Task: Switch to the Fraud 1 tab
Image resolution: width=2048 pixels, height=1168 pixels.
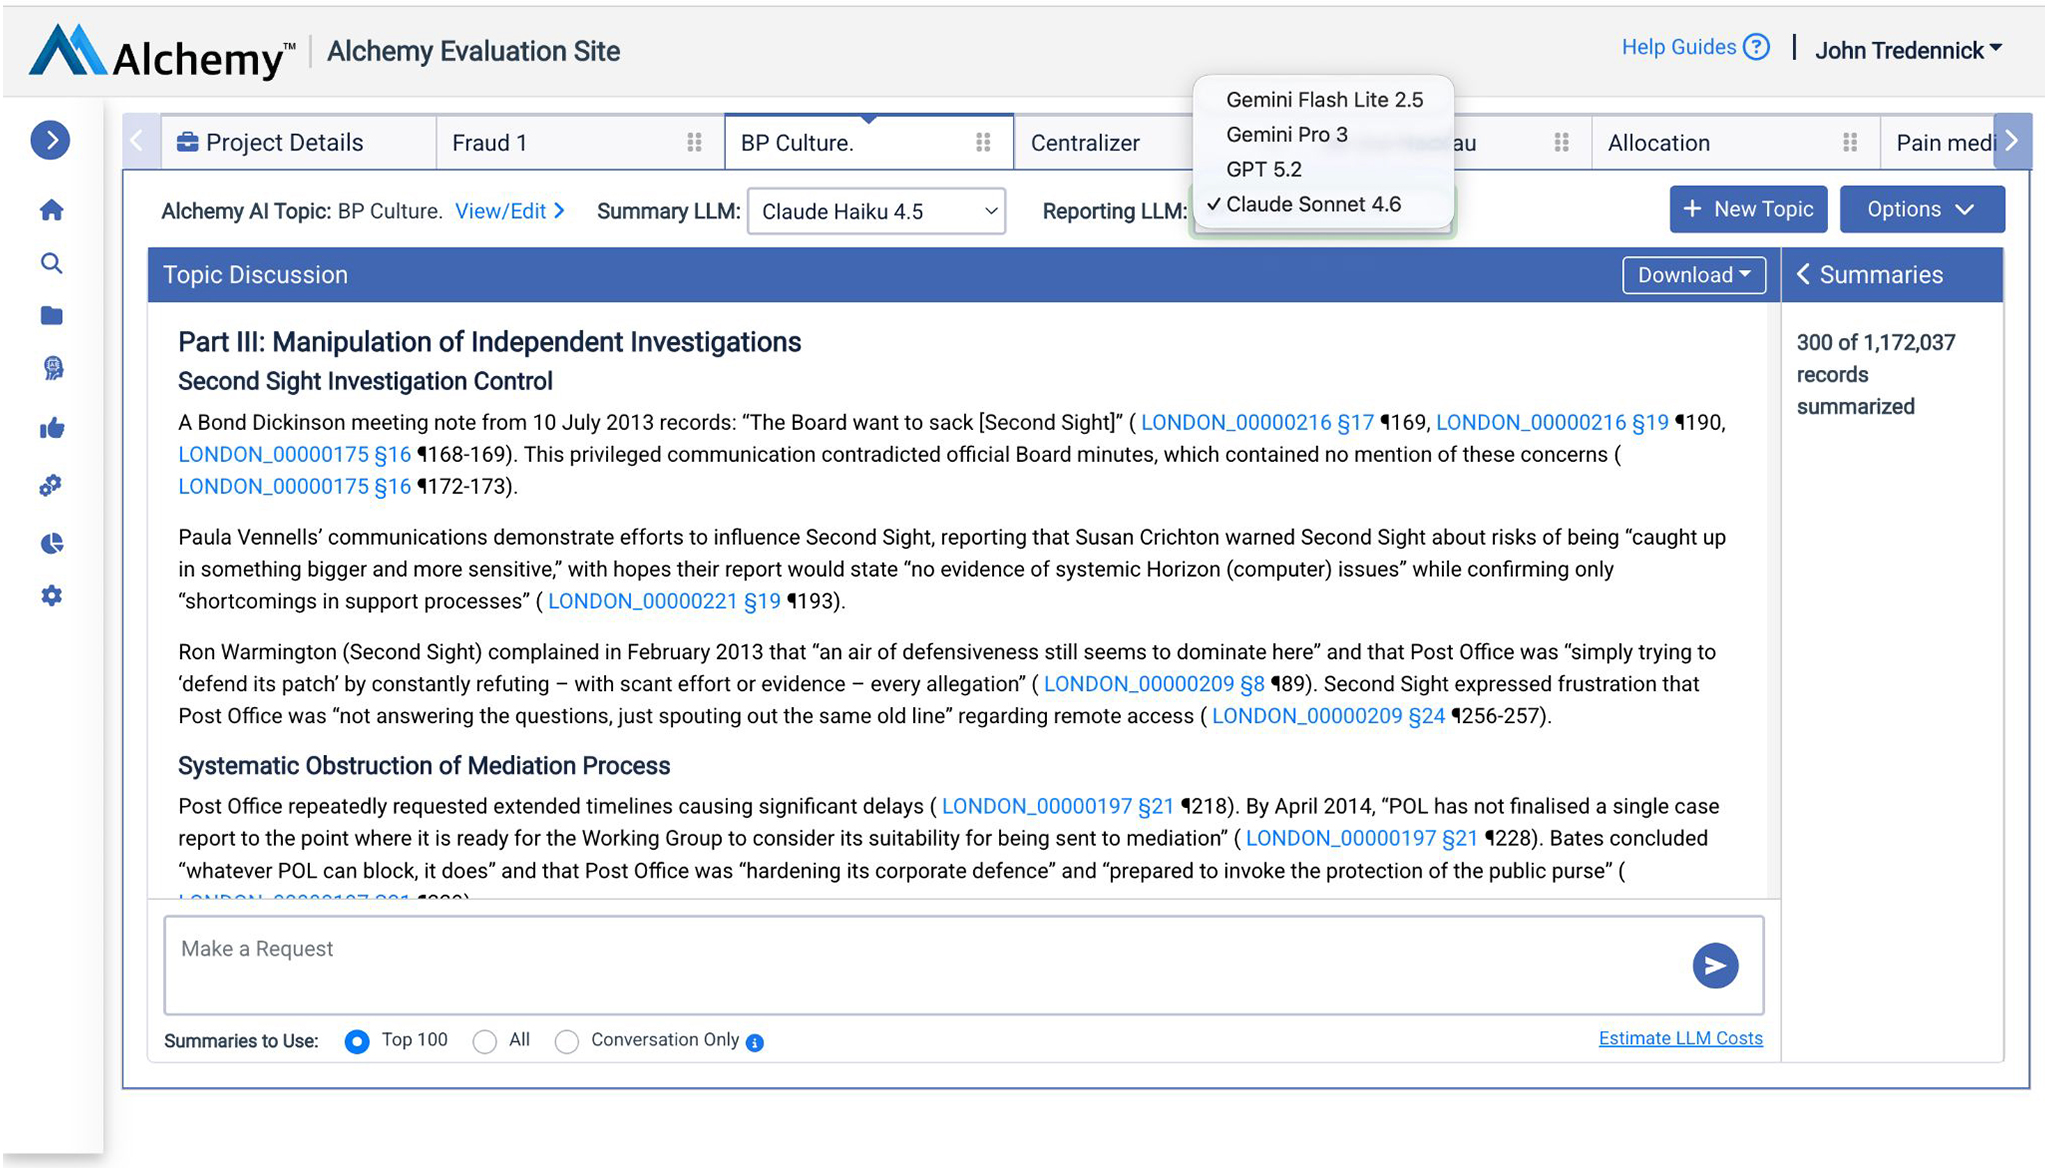Action: click(x=490, y=143)
